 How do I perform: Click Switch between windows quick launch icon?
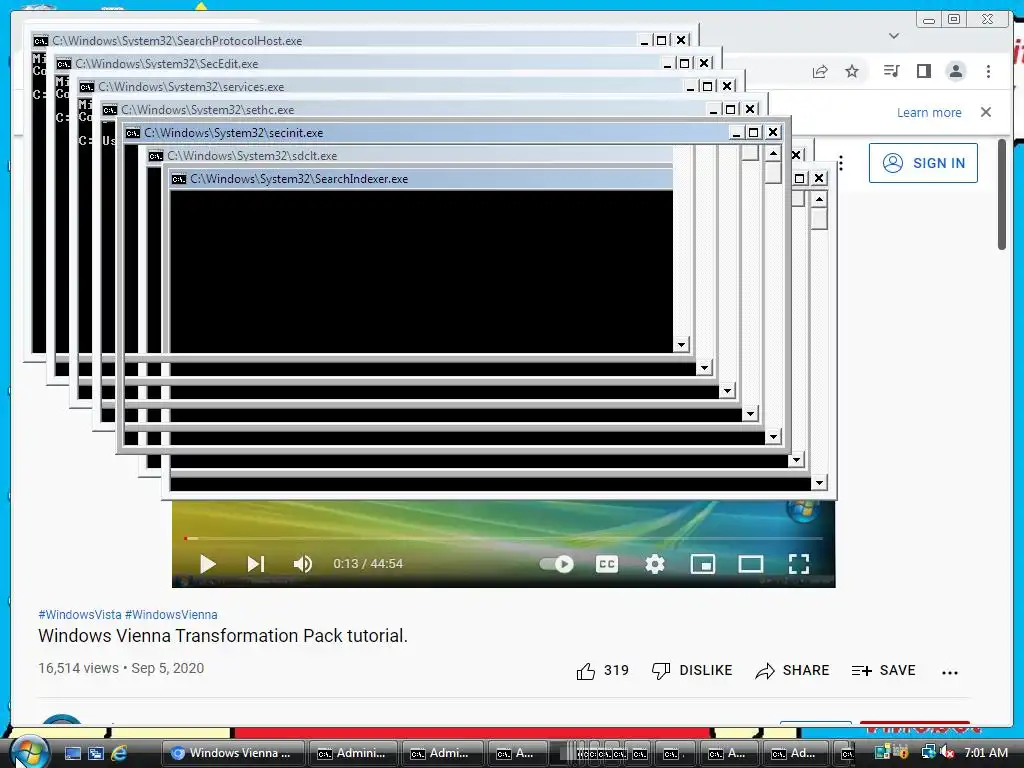96,753
